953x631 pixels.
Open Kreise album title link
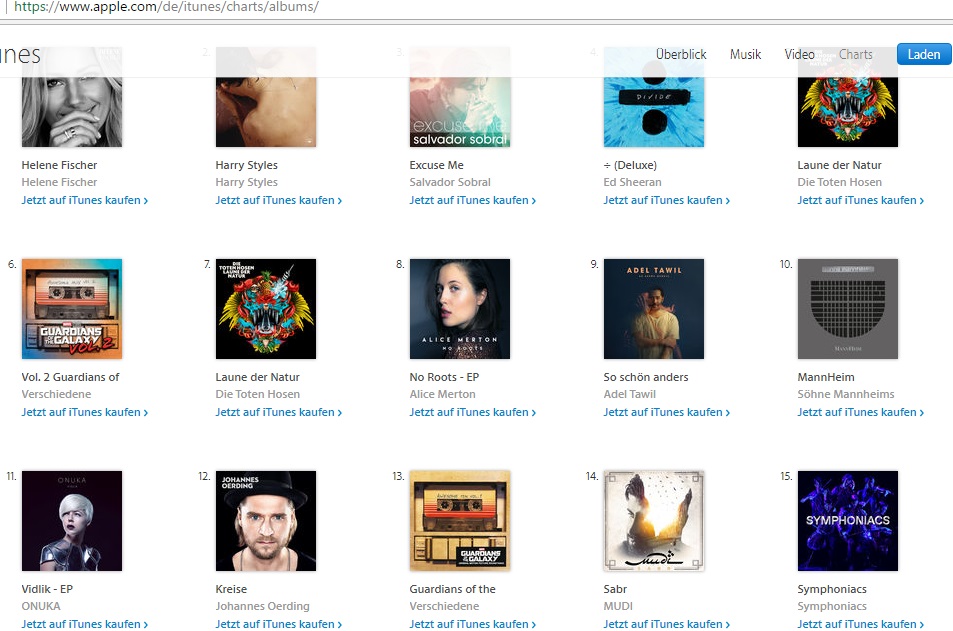click(x=231, y=589)
